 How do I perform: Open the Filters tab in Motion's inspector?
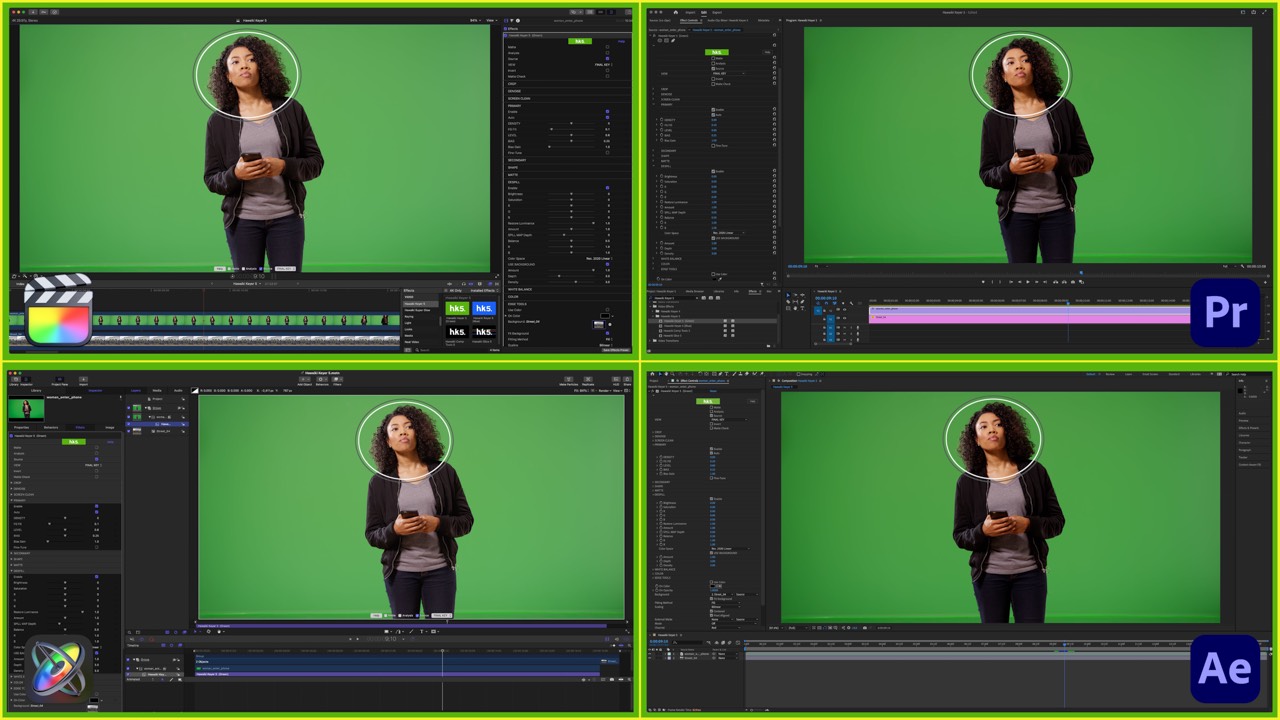[80, 427]
